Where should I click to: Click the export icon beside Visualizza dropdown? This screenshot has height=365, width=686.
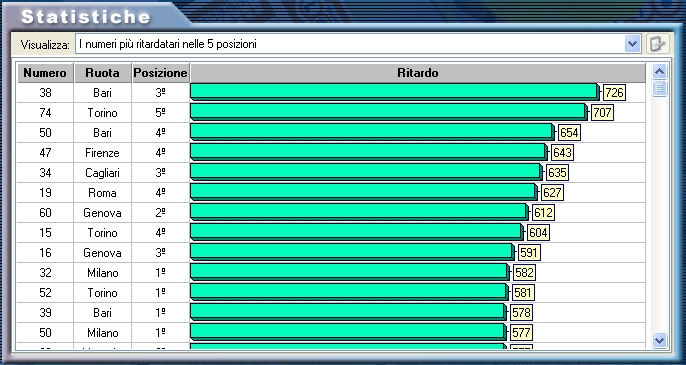tap(658, 44)
